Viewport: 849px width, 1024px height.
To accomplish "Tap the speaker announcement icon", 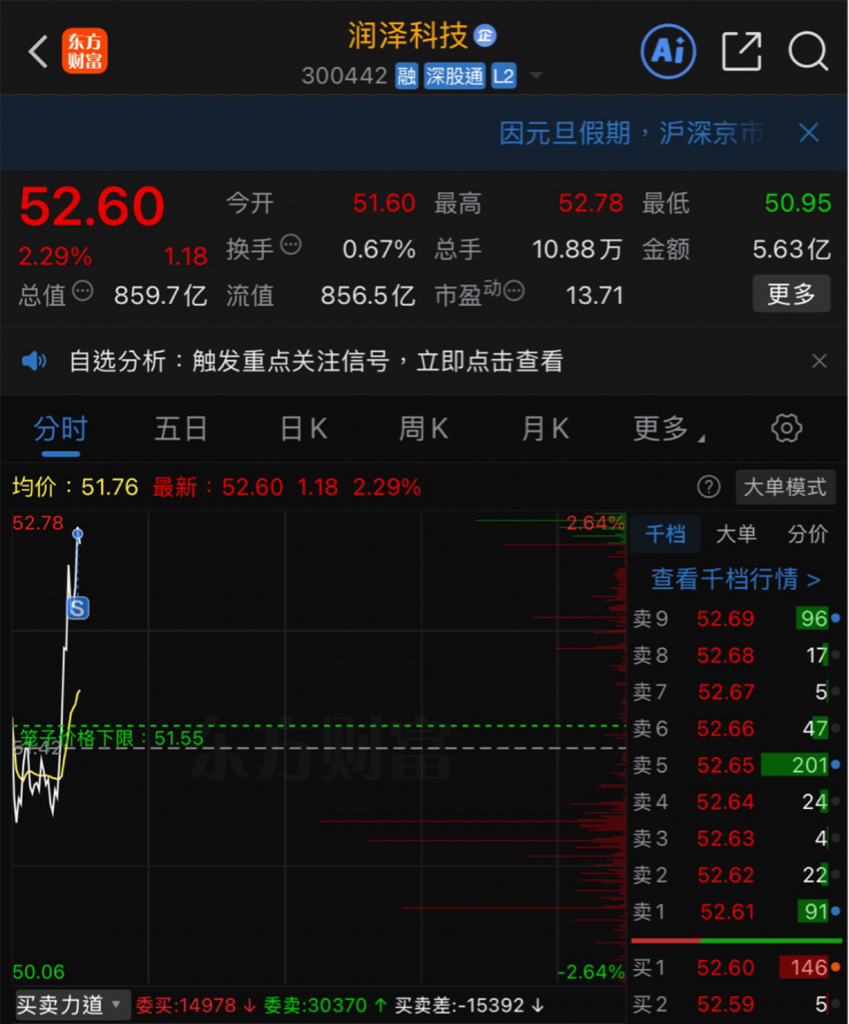I will tap(34, 360).
